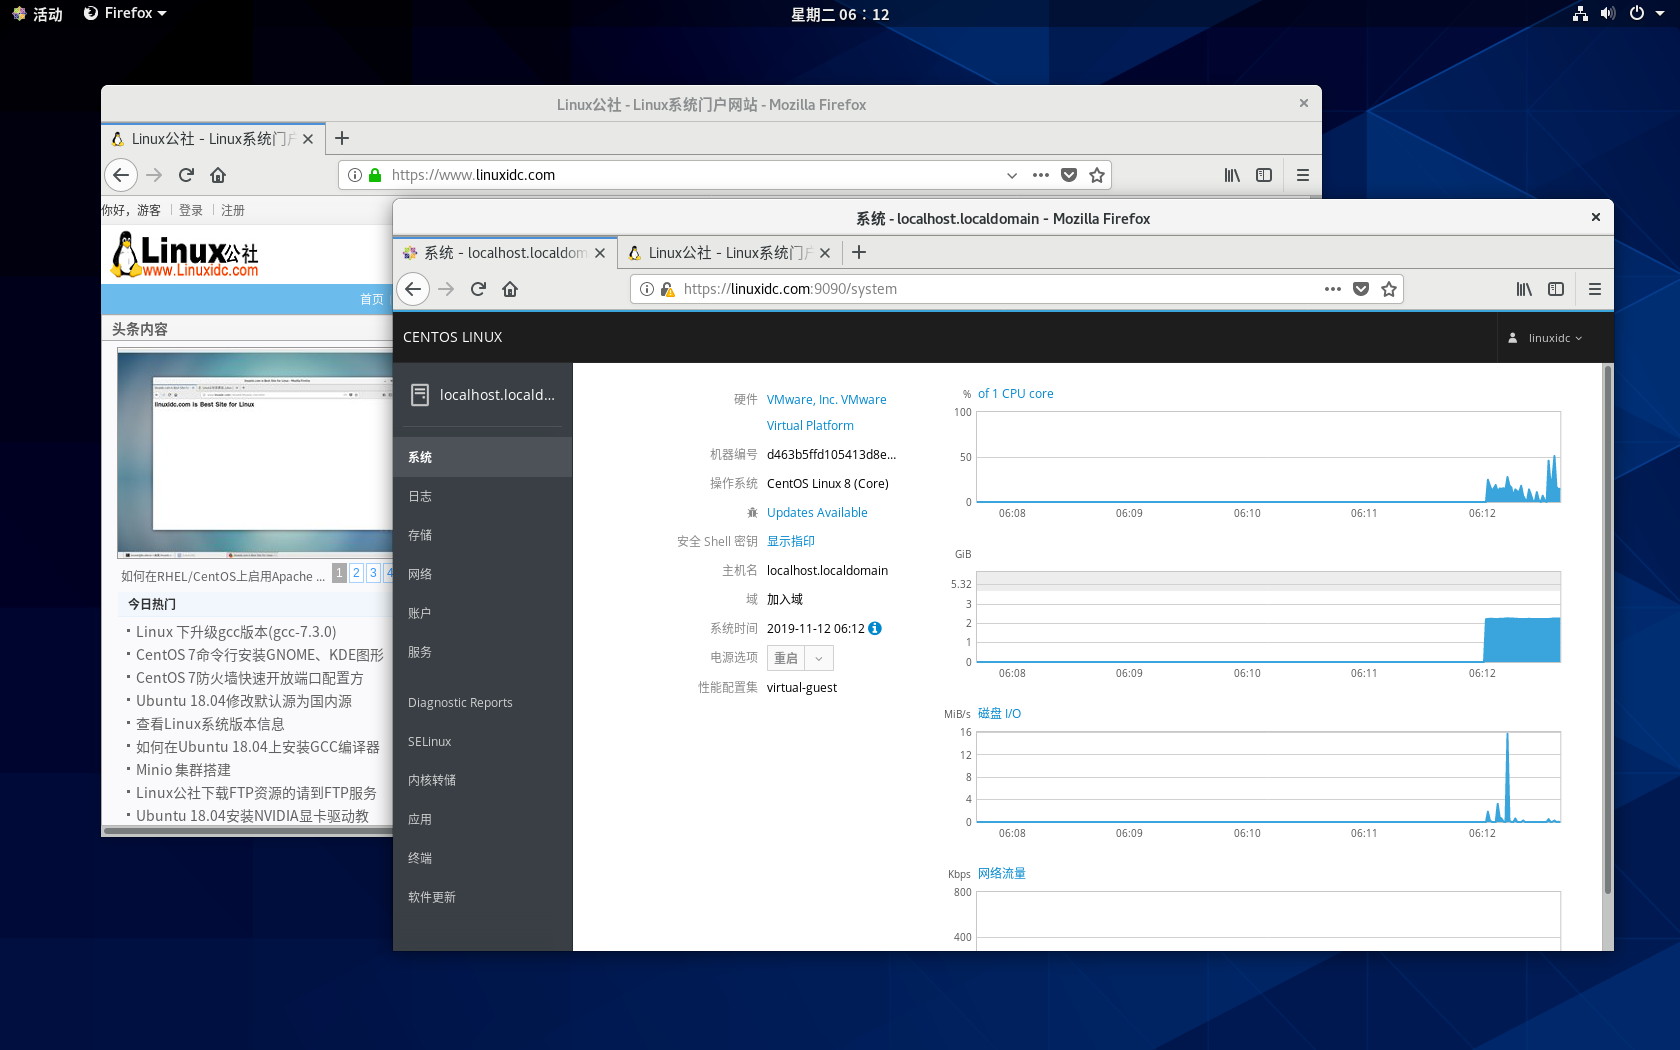The image size is (1680, 1050).
Task: Open power menu icon in top bar
Action: 1637,14
